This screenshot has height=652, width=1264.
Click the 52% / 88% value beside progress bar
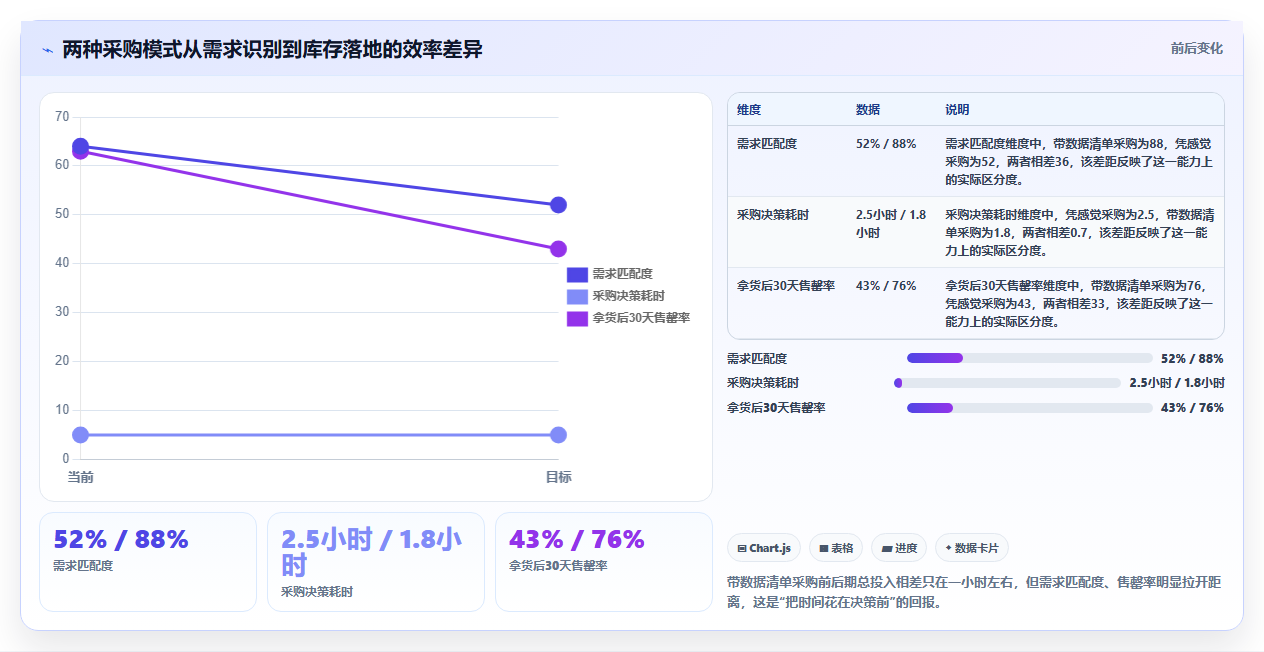[x=1192, y=358]
